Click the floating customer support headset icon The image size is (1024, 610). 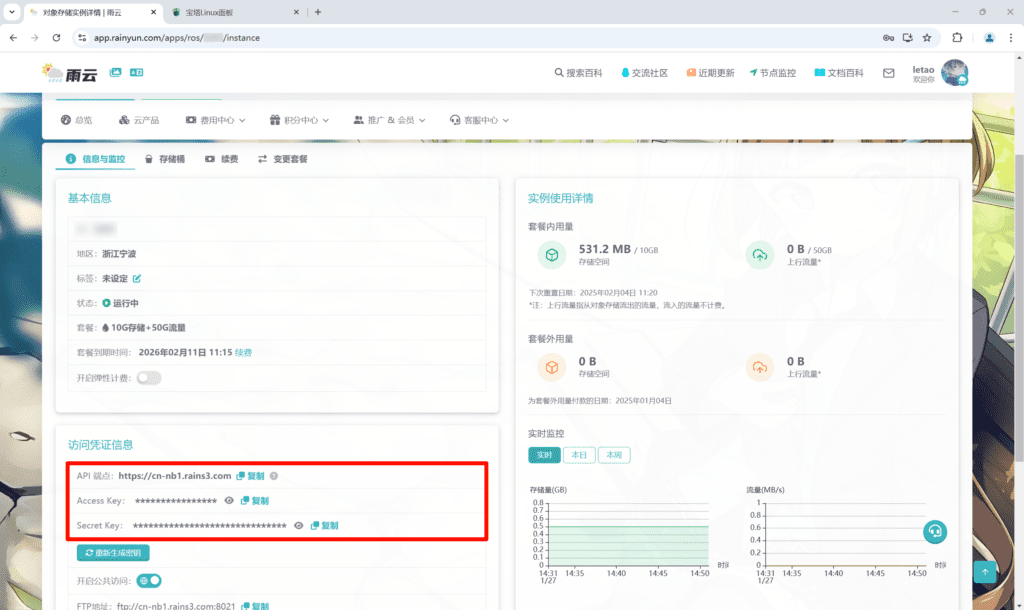point(935,531)
